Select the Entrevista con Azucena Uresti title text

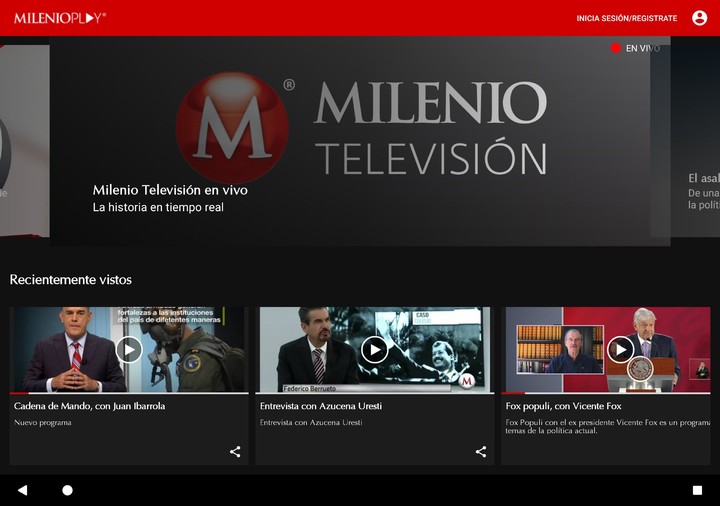click(320, 406)
